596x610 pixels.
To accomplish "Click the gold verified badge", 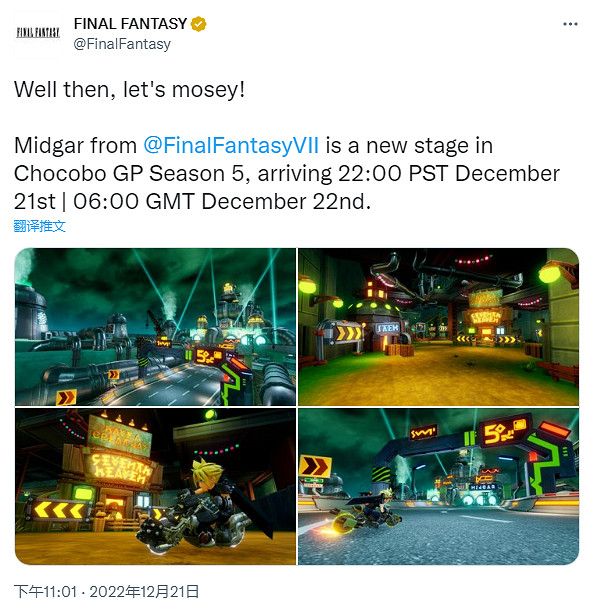I will [x=198, y=24].
